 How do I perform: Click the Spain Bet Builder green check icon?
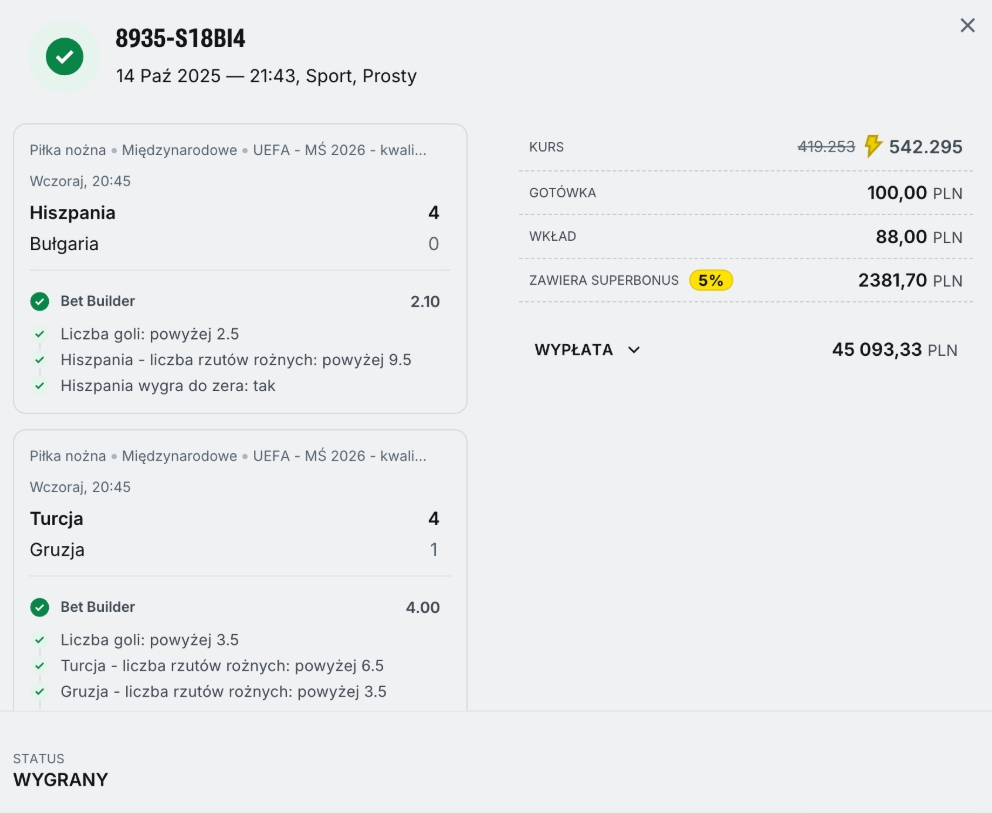(x=40, y=301)
